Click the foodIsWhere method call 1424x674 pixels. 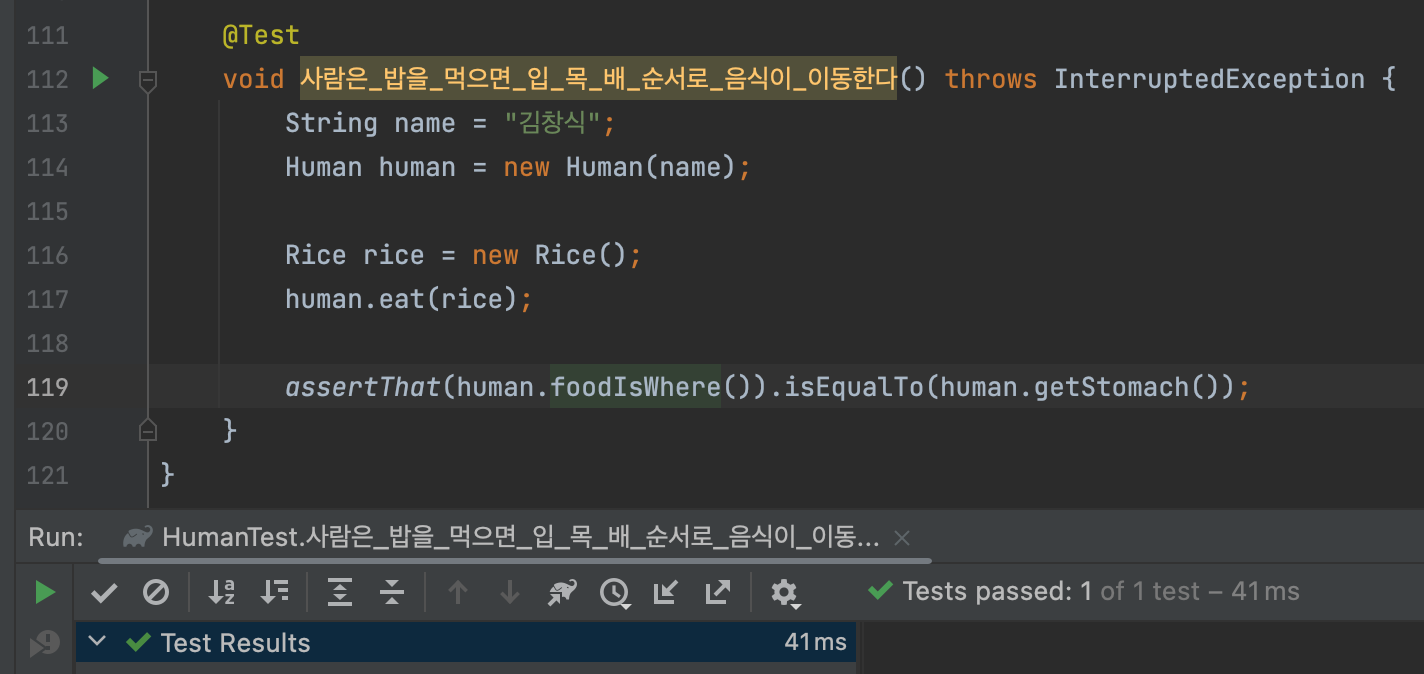click(x=635, y=387)
